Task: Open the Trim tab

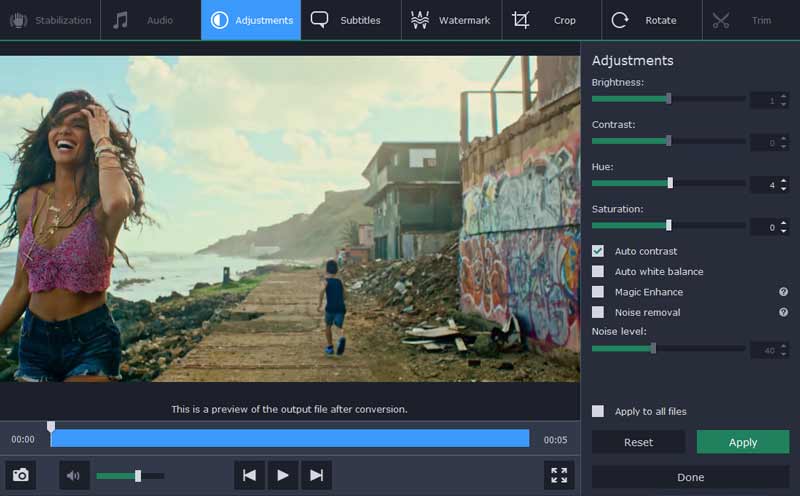Action: 752,20
